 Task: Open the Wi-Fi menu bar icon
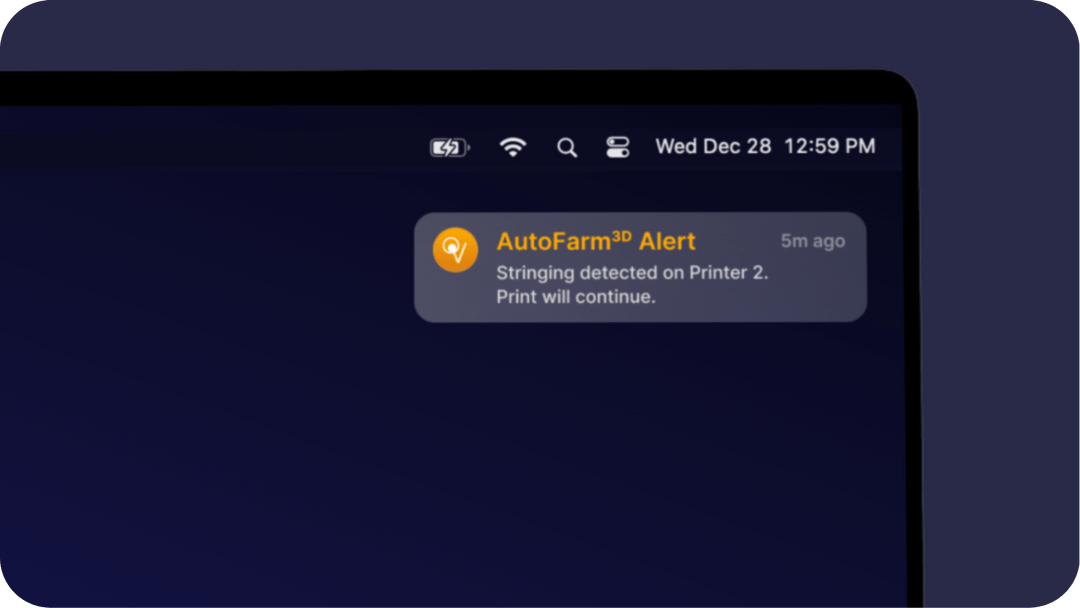click(513, 147)
